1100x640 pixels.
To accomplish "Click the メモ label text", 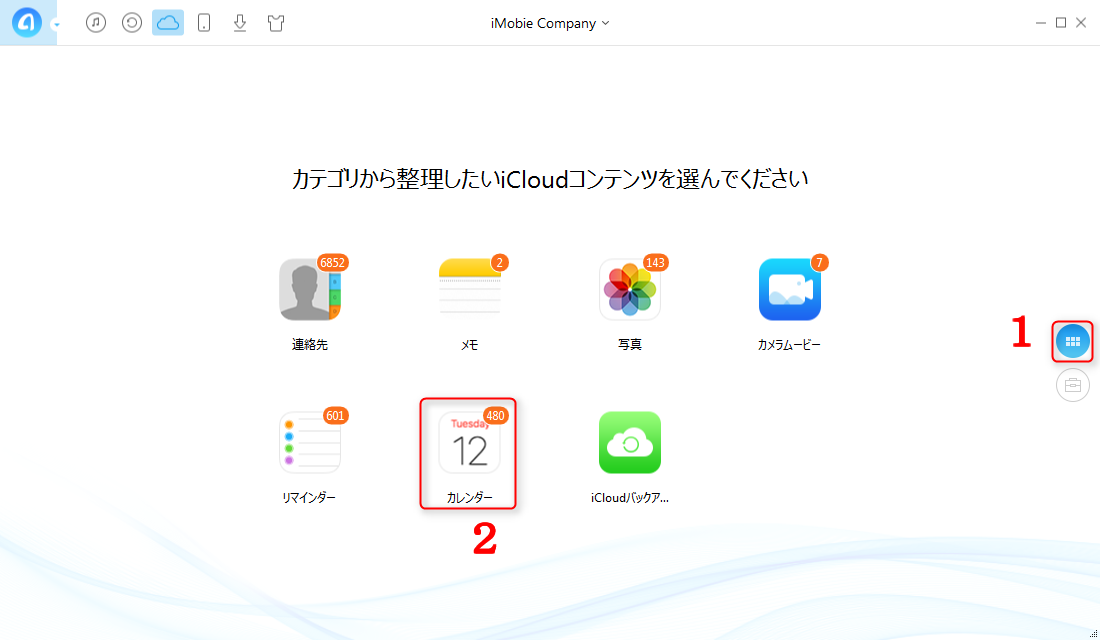I will (469, 345).
